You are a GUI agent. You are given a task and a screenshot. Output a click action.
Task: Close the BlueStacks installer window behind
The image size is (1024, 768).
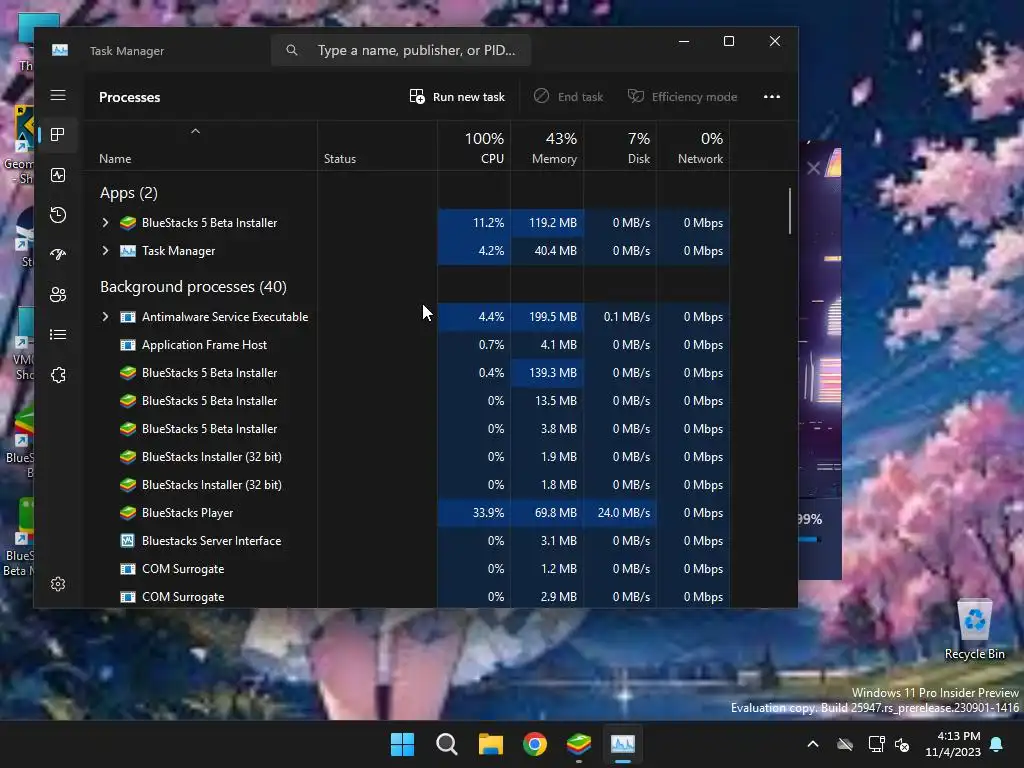[x=814, y=168]
